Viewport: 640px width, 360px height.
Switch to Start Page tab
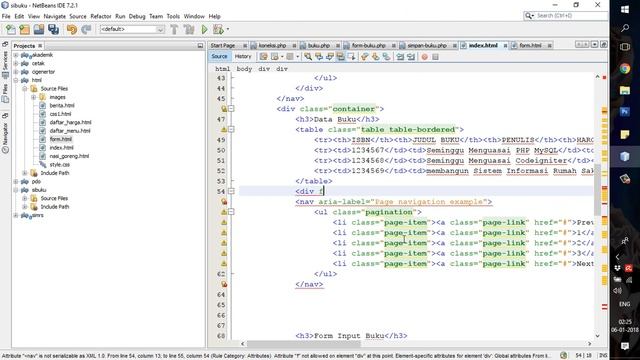[223, 45]
